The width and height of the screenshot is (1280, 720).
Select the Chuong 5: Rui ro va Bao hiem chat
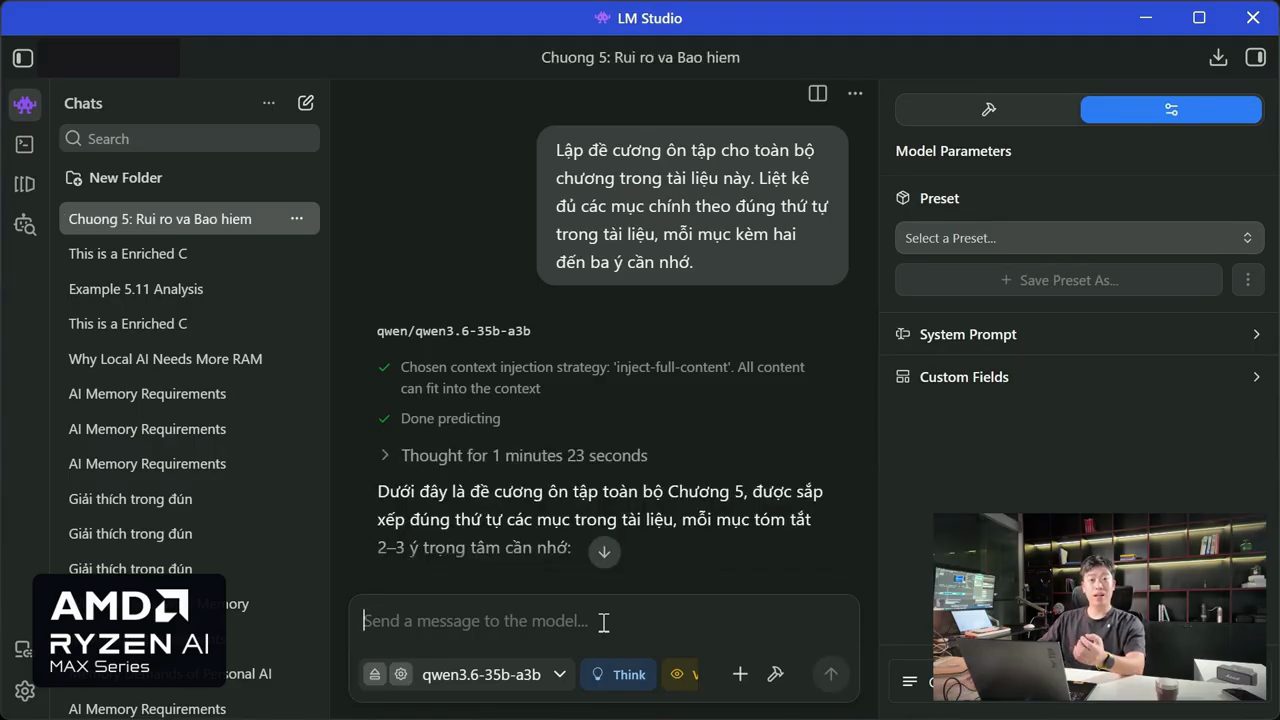(160, 219)
